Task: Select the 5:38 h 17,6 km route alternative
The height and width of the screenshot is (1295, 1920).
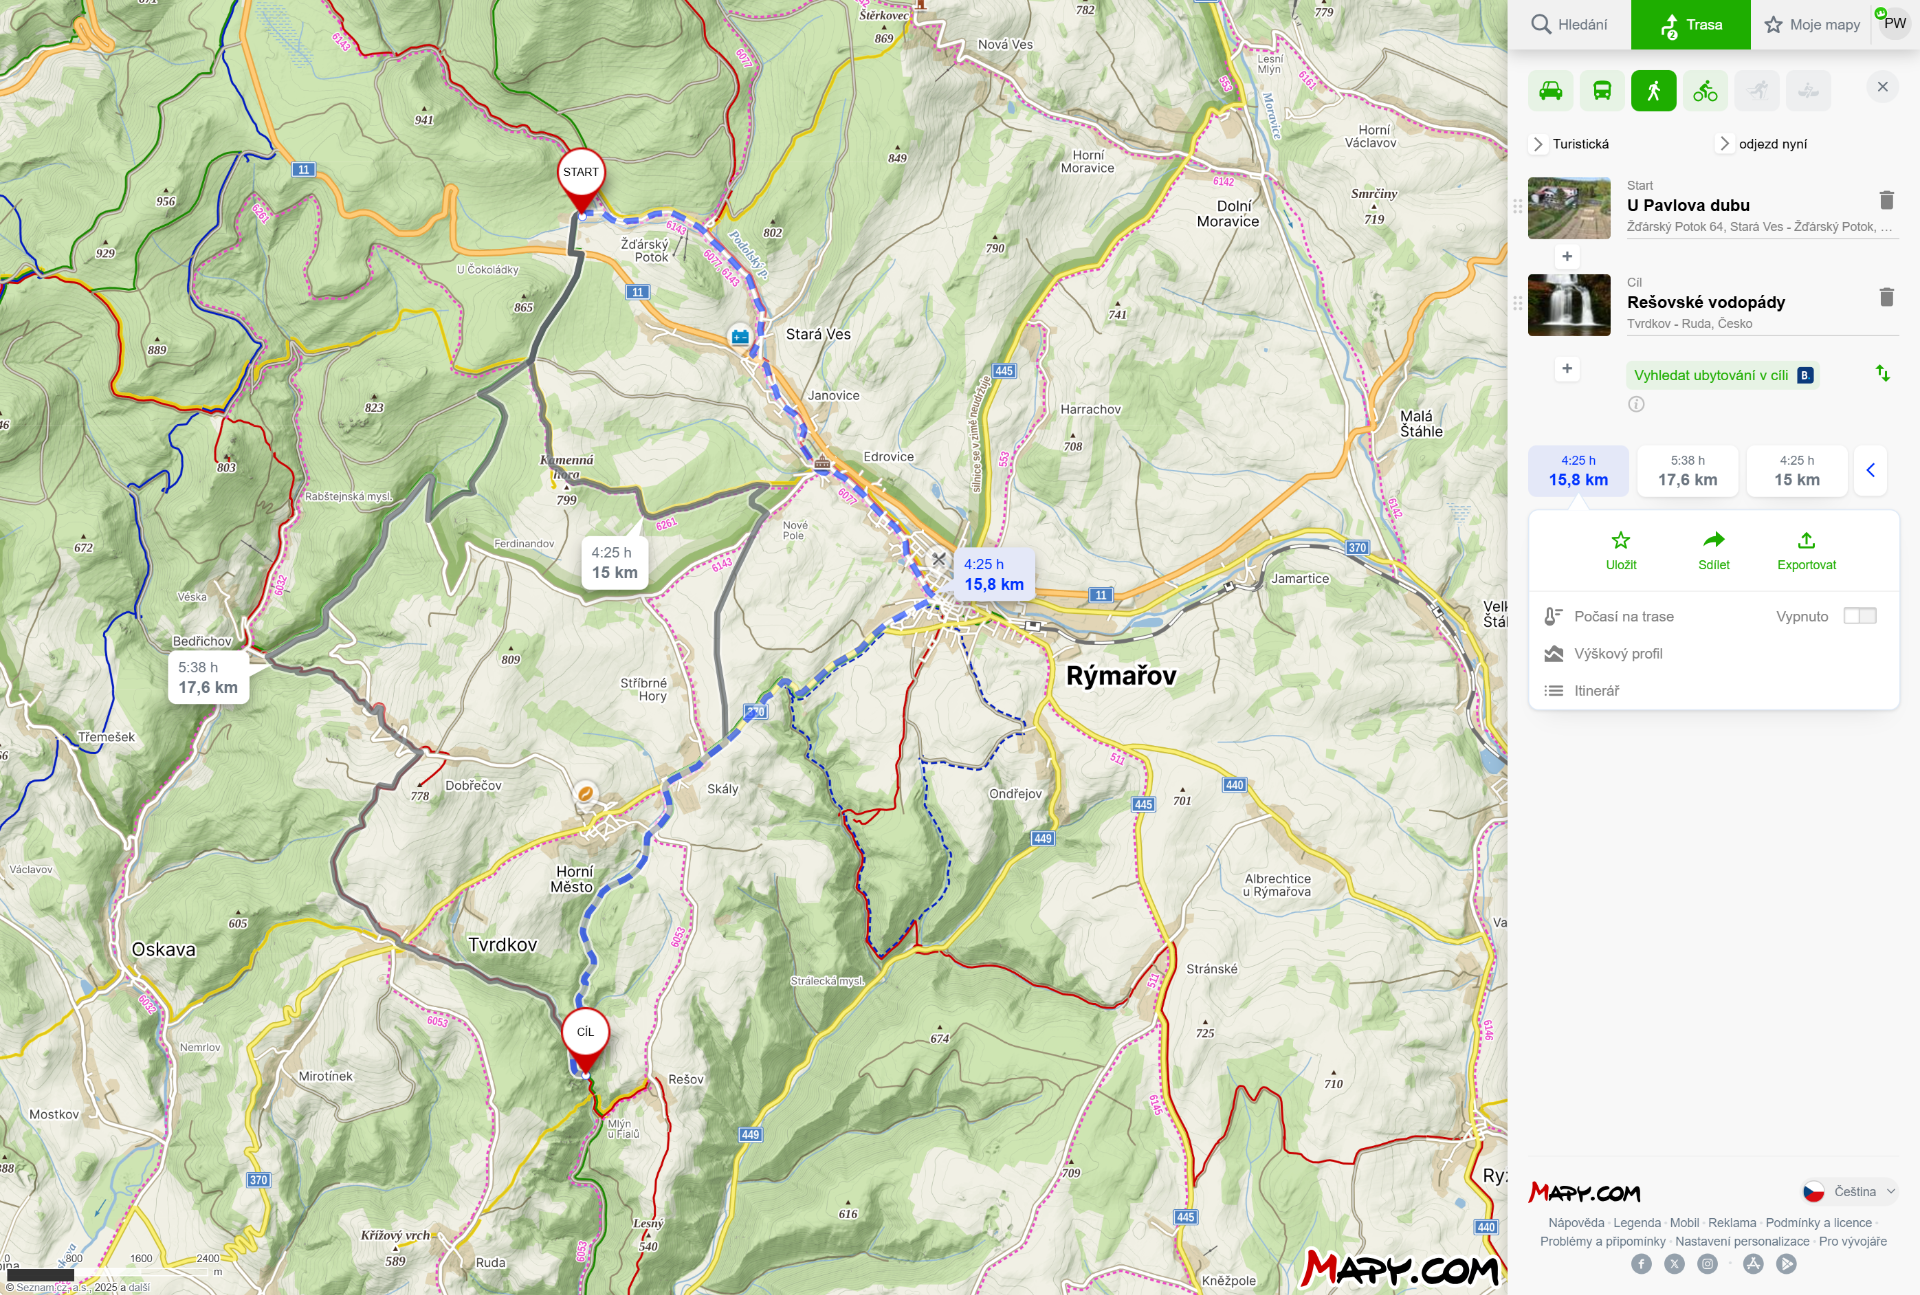Action: pyautogui.click(x=1687, y=471)
